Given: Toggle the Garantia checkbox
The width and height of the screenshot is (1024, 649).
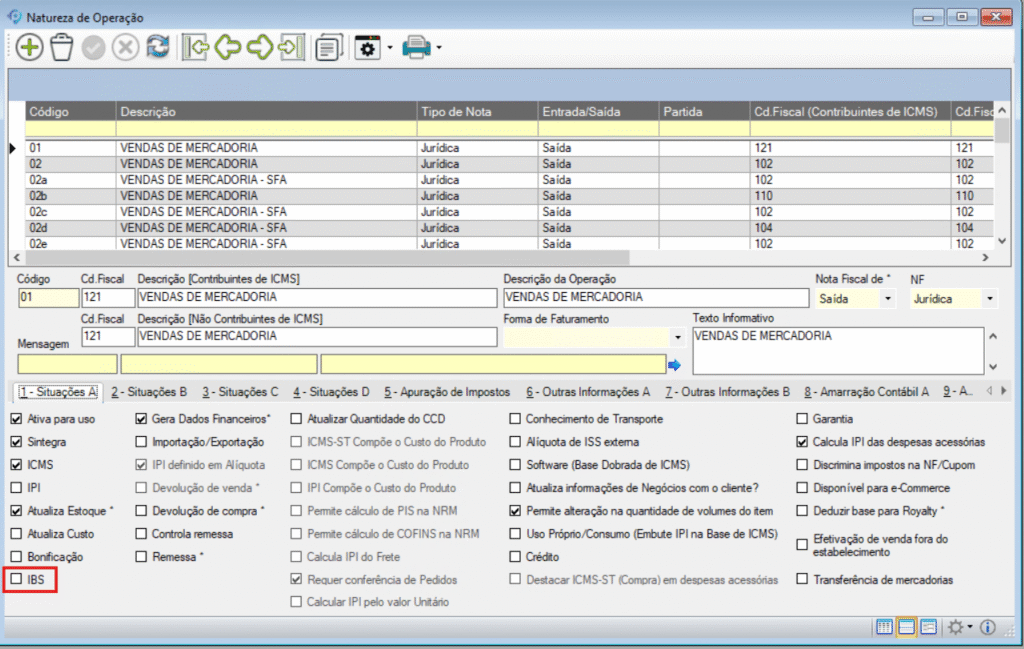Looking at the screenshot, I should [x=803, y=418].
